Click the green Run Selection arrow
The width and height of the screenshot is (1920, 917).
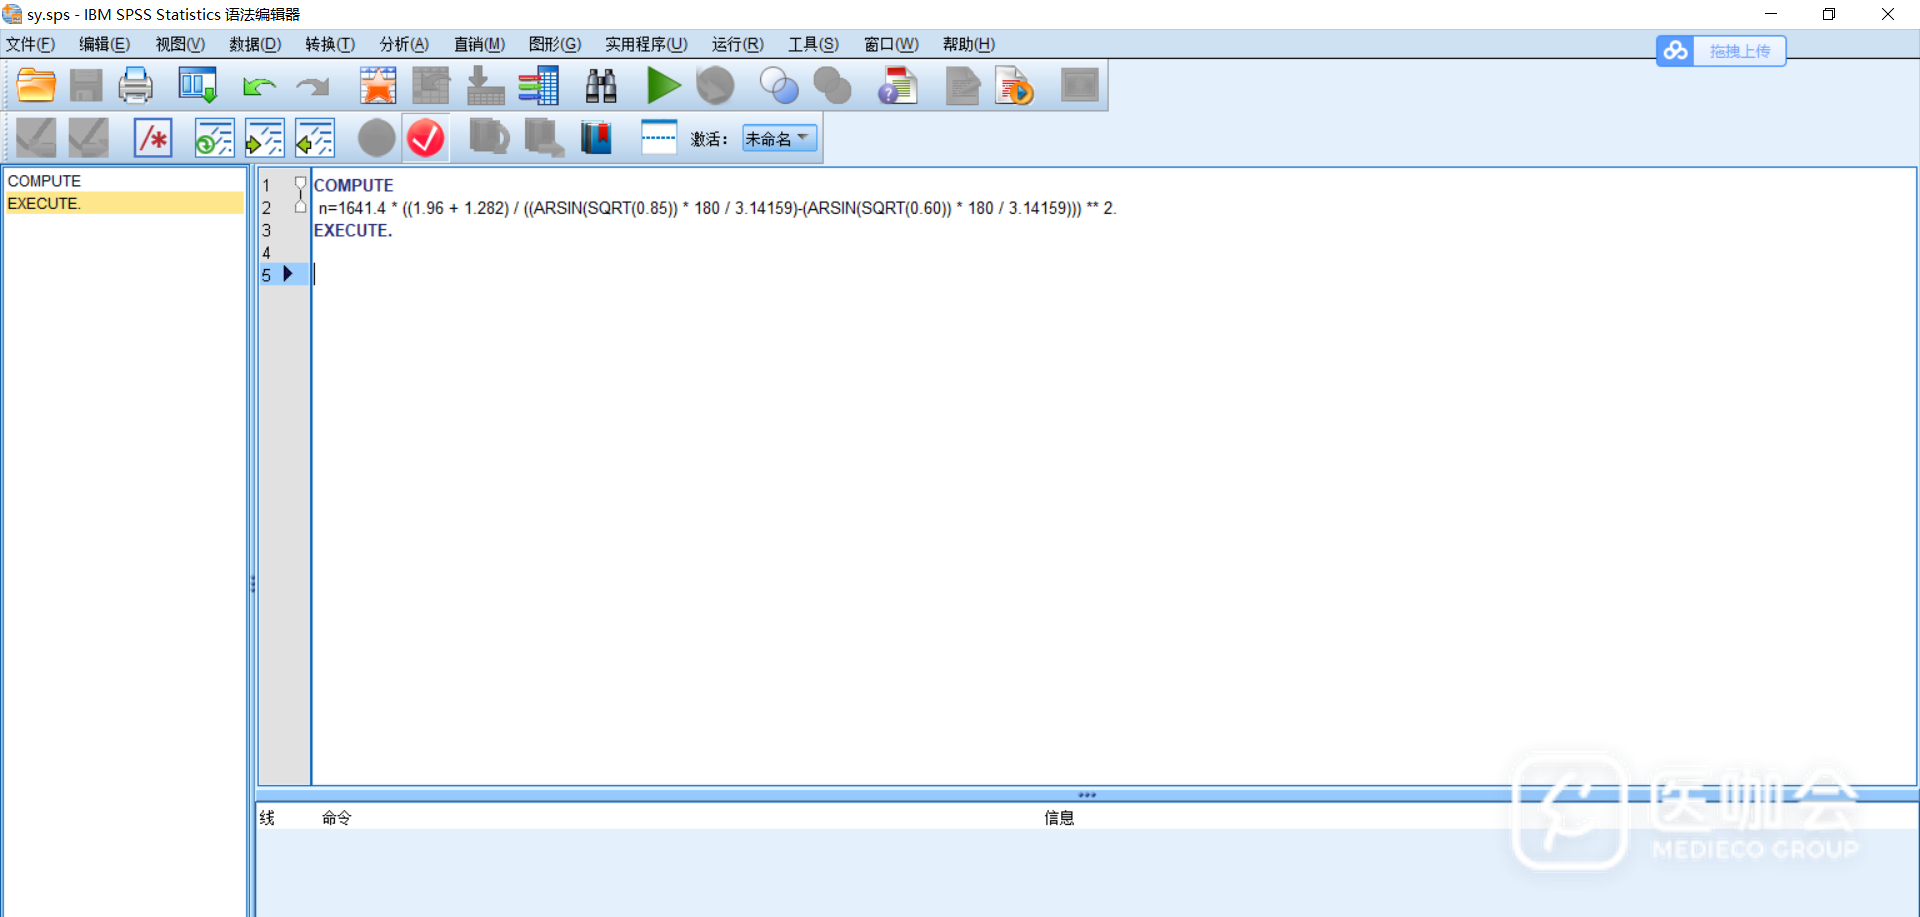tap(662, 86)
